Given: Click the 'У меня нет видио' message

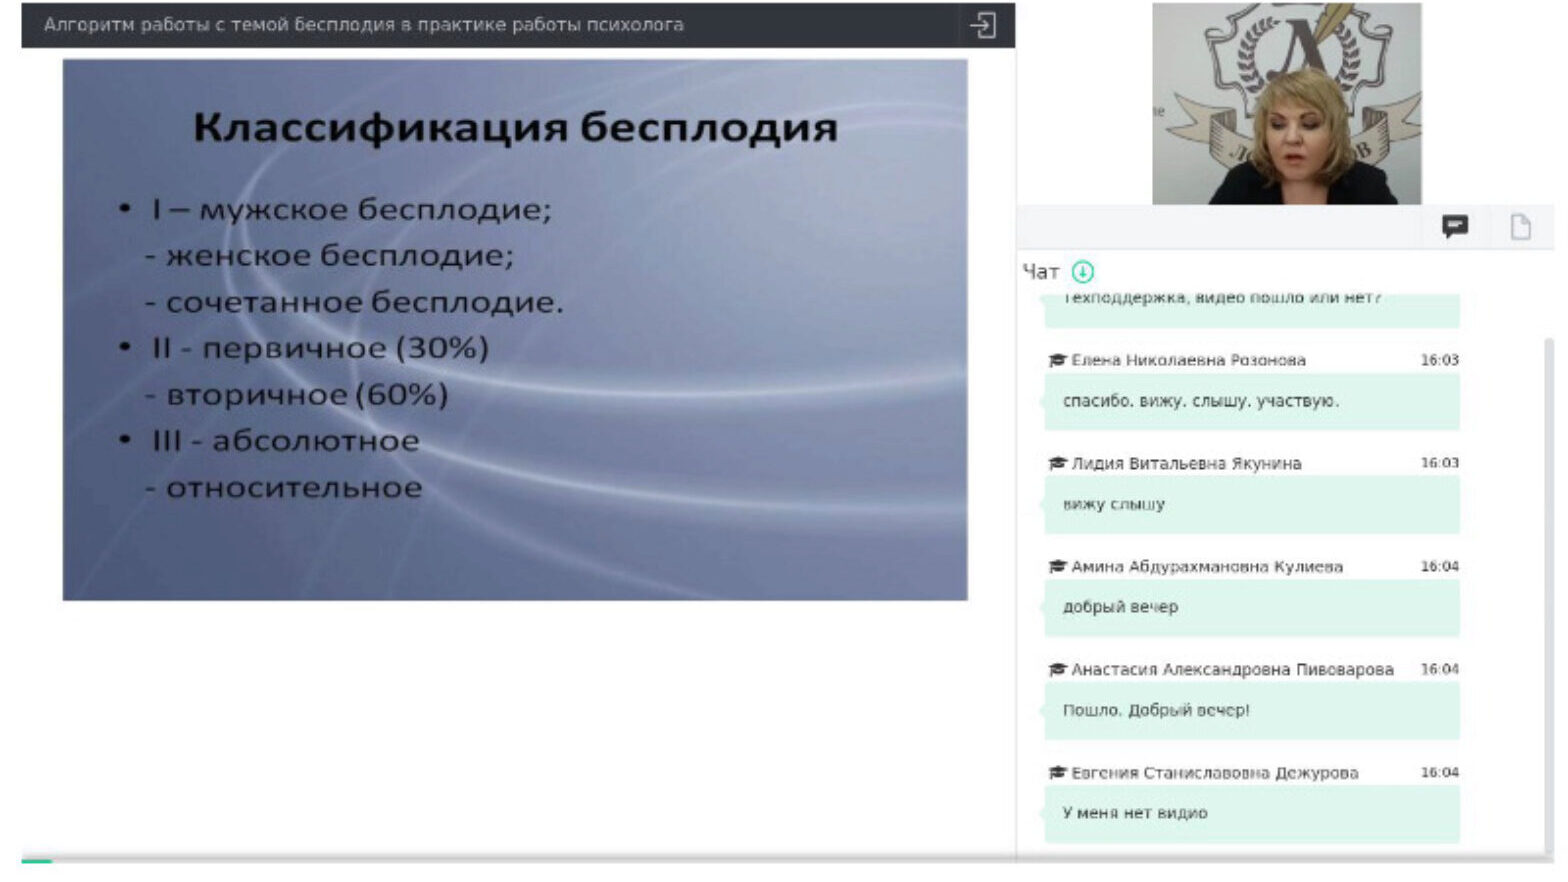Looking at the screenshot, I should 1134,813.
